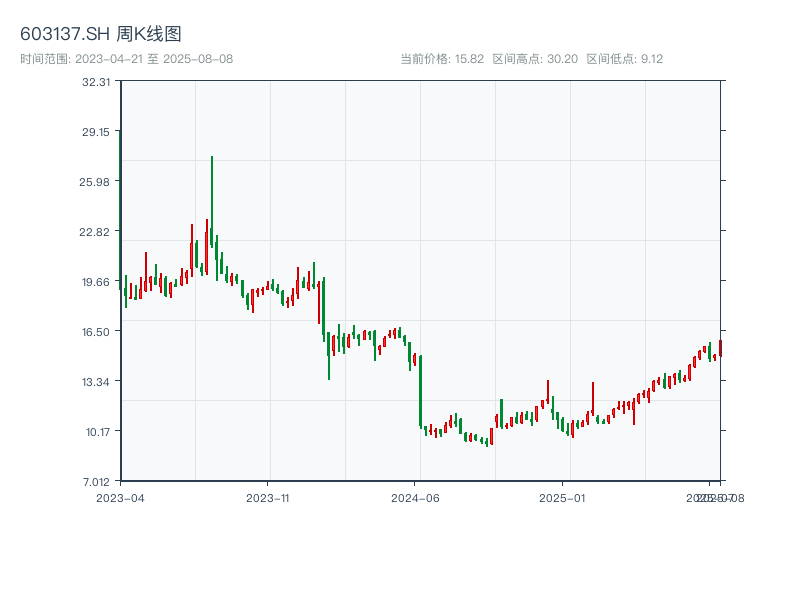
Task: Click the 2024-06 x-axis date label
Action: point(415,497)
